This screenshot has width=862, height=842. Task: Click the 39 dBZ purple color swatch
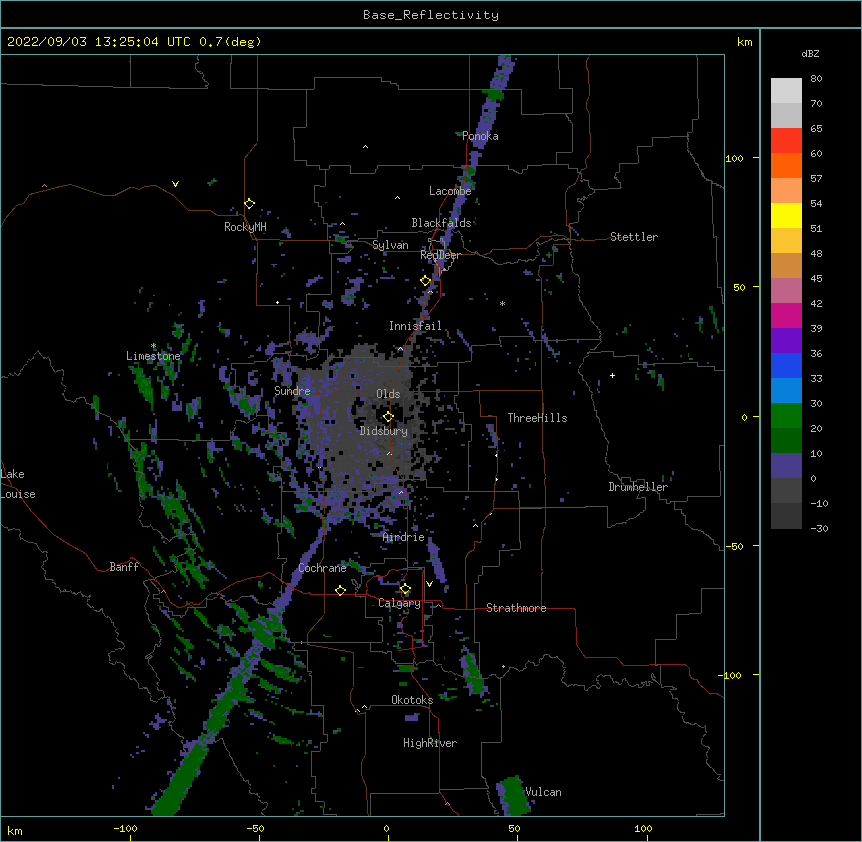pos(786,340)
